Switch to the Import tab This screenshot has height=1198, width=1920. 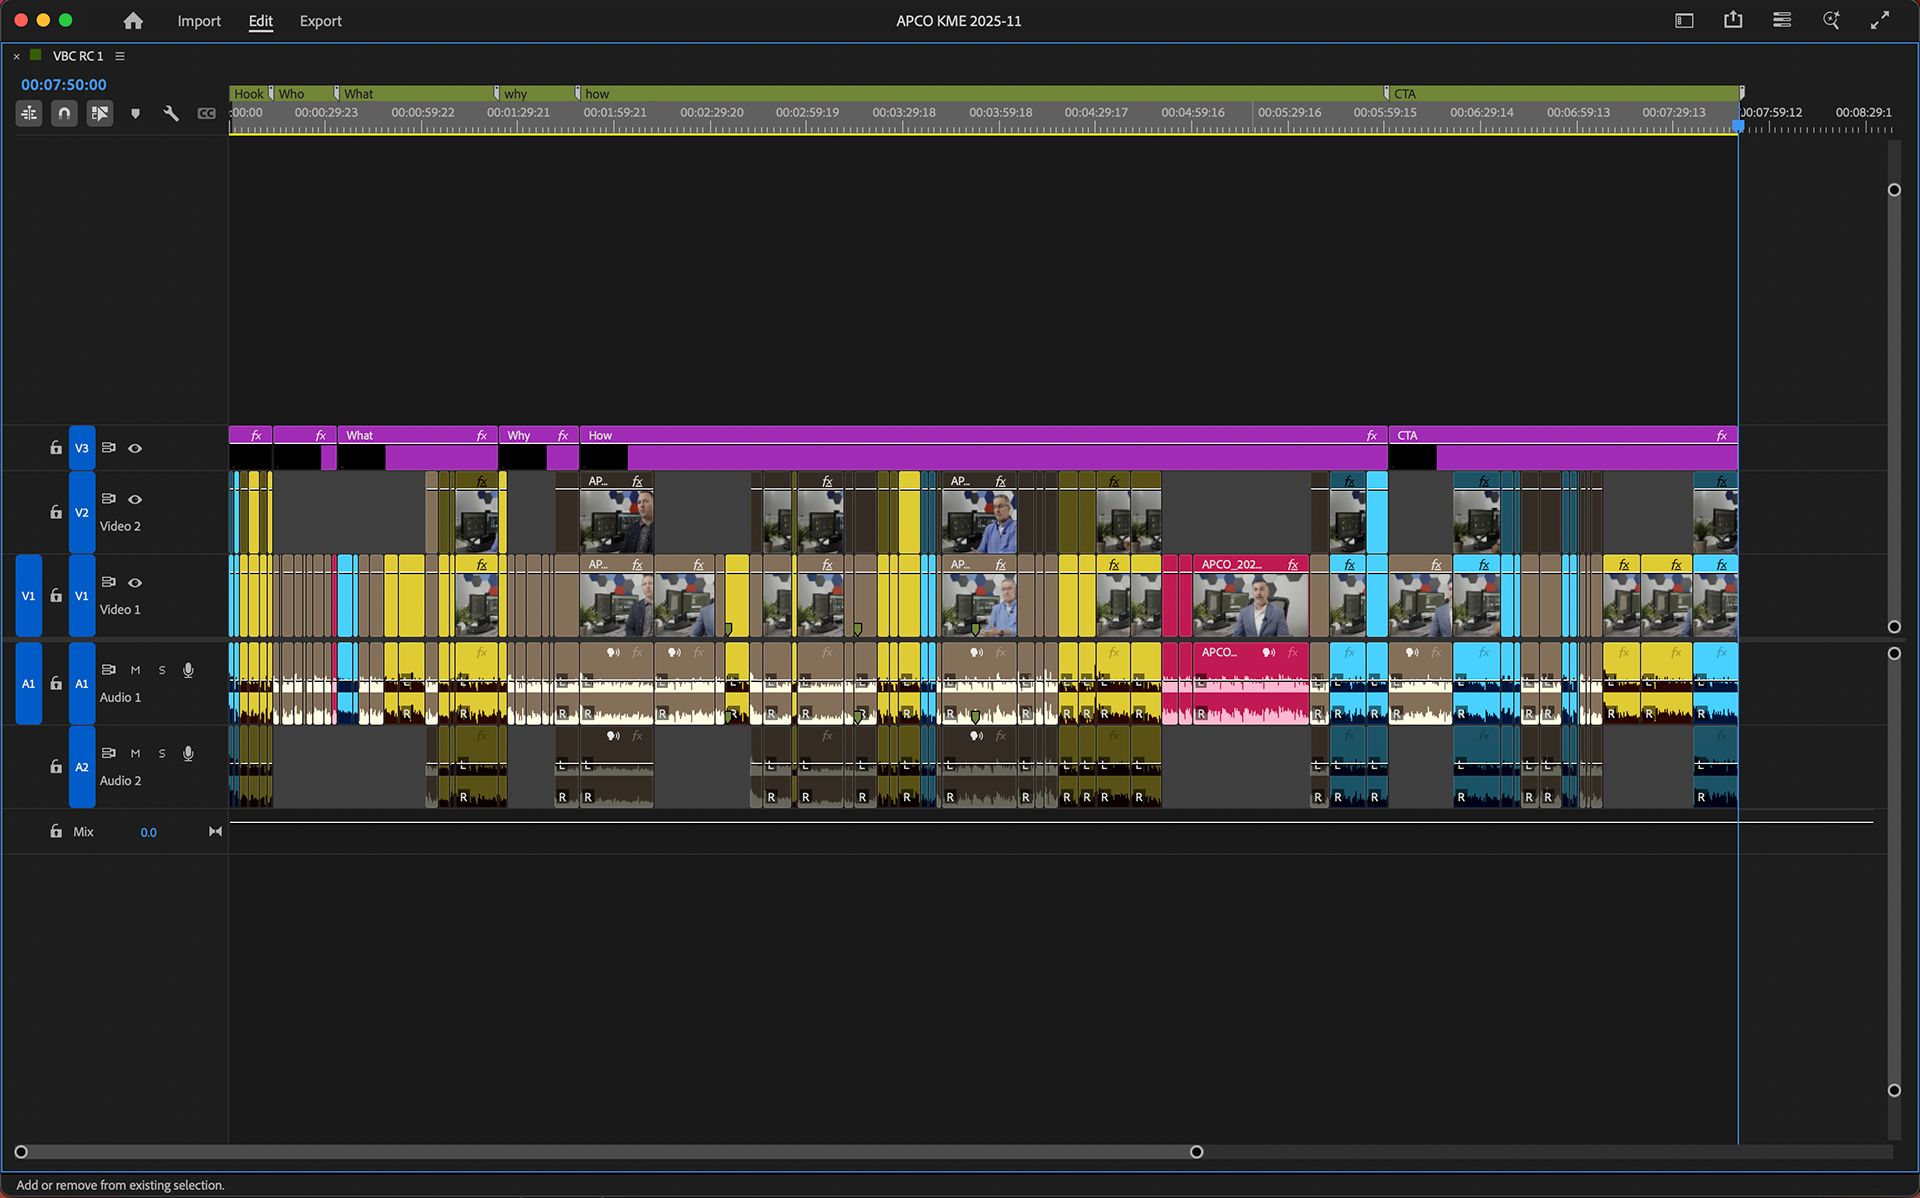tap(199, 20)
